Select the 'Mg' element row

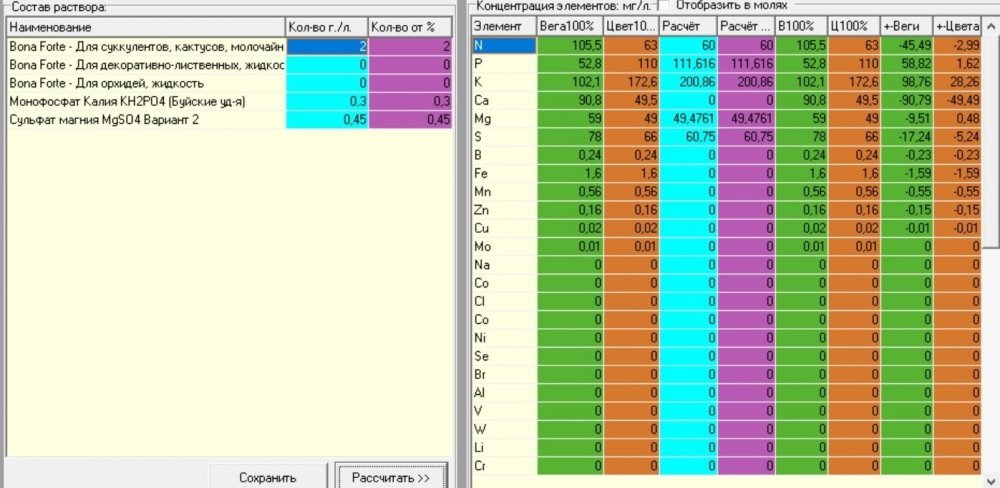(726, 119)
